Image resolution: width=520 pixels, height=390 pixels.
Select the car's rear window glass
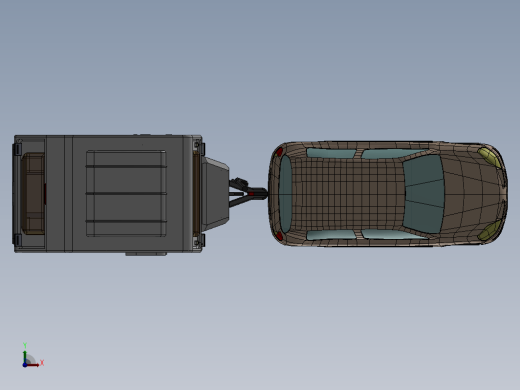(x=285, y=194)
